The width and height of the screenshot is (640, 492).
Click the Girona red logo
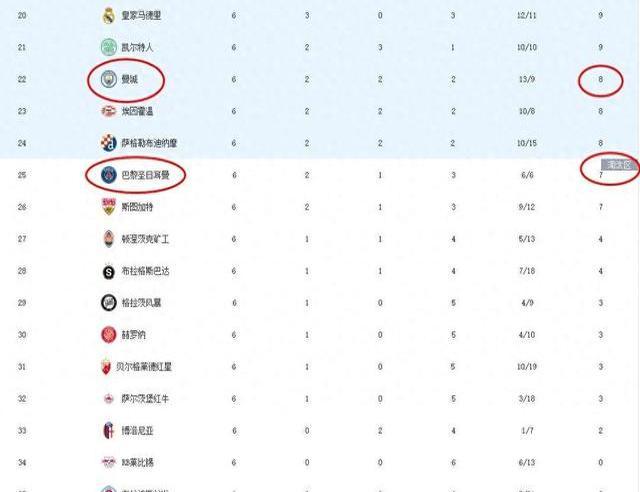point(109,334)
